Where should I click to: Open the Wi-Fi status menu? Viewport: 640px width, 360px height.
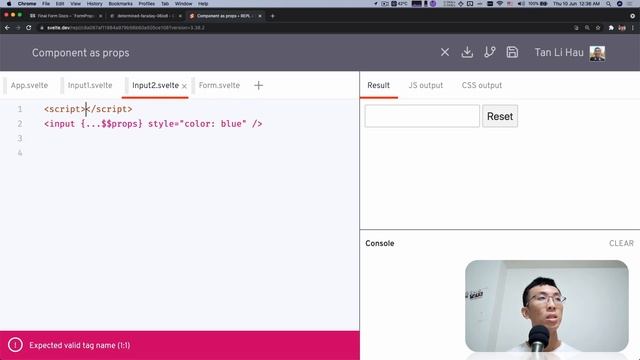point(500,4)
